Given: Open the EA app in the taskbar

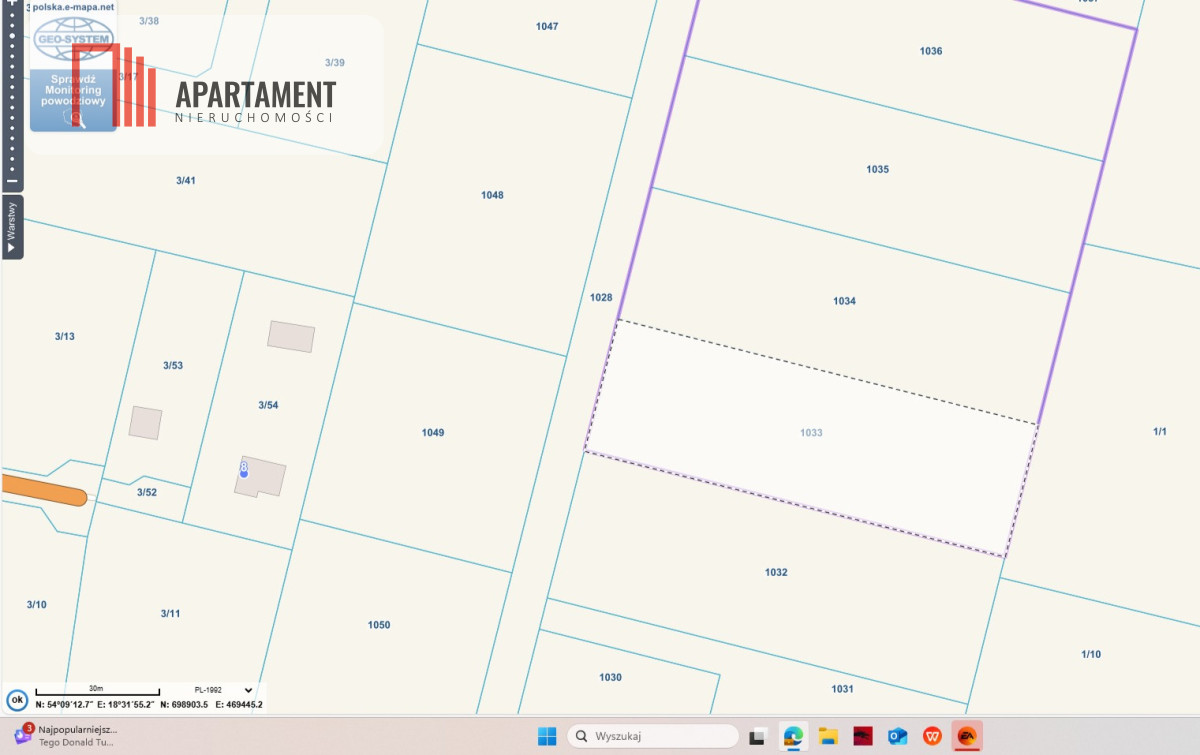Looking at the screenshot, I should [966, 737].
